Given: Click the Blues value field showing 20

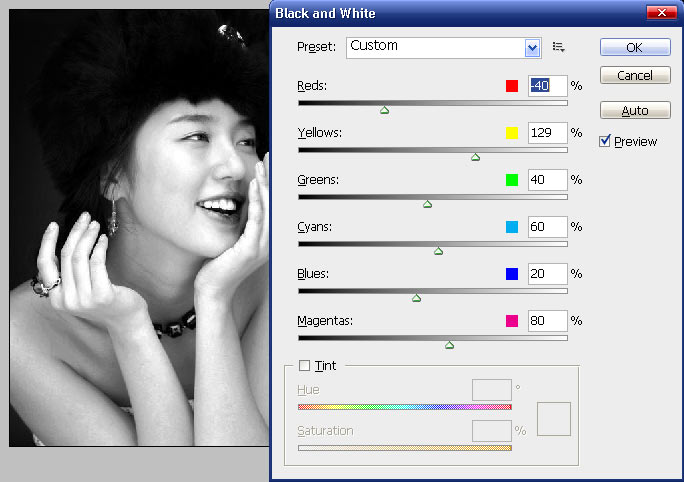Looking at the screenshot, I should (547, 274).
